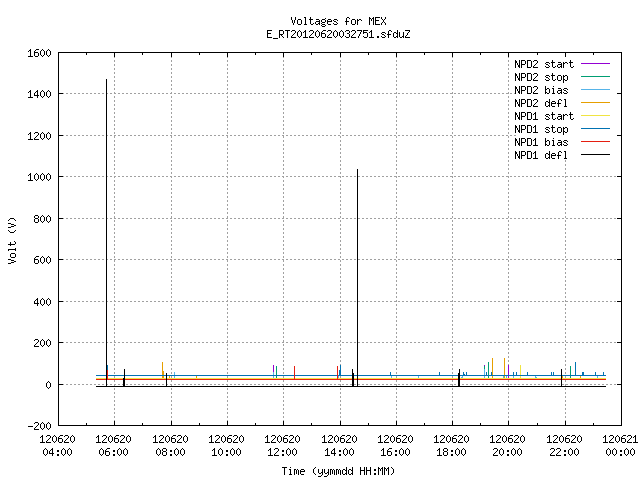Click the 200 y-axis tick label

[42, 343]
